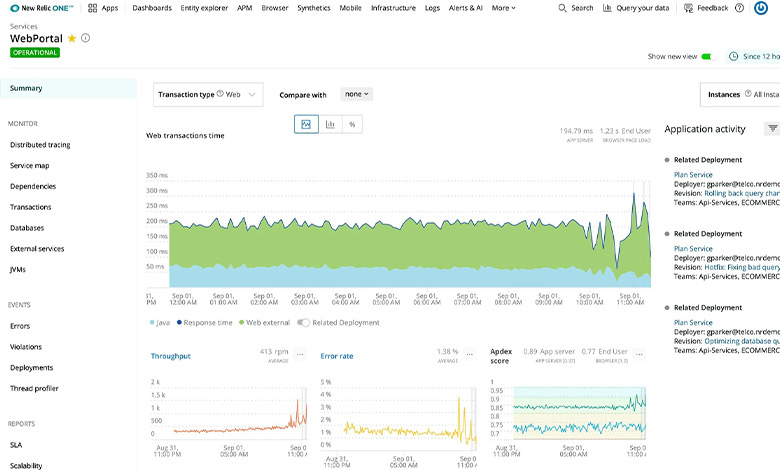Image resolution: width=780 pixels, height=470 pixels.
Task: Open Dependencies in the sidebar
Action: [x=33, y=187]
